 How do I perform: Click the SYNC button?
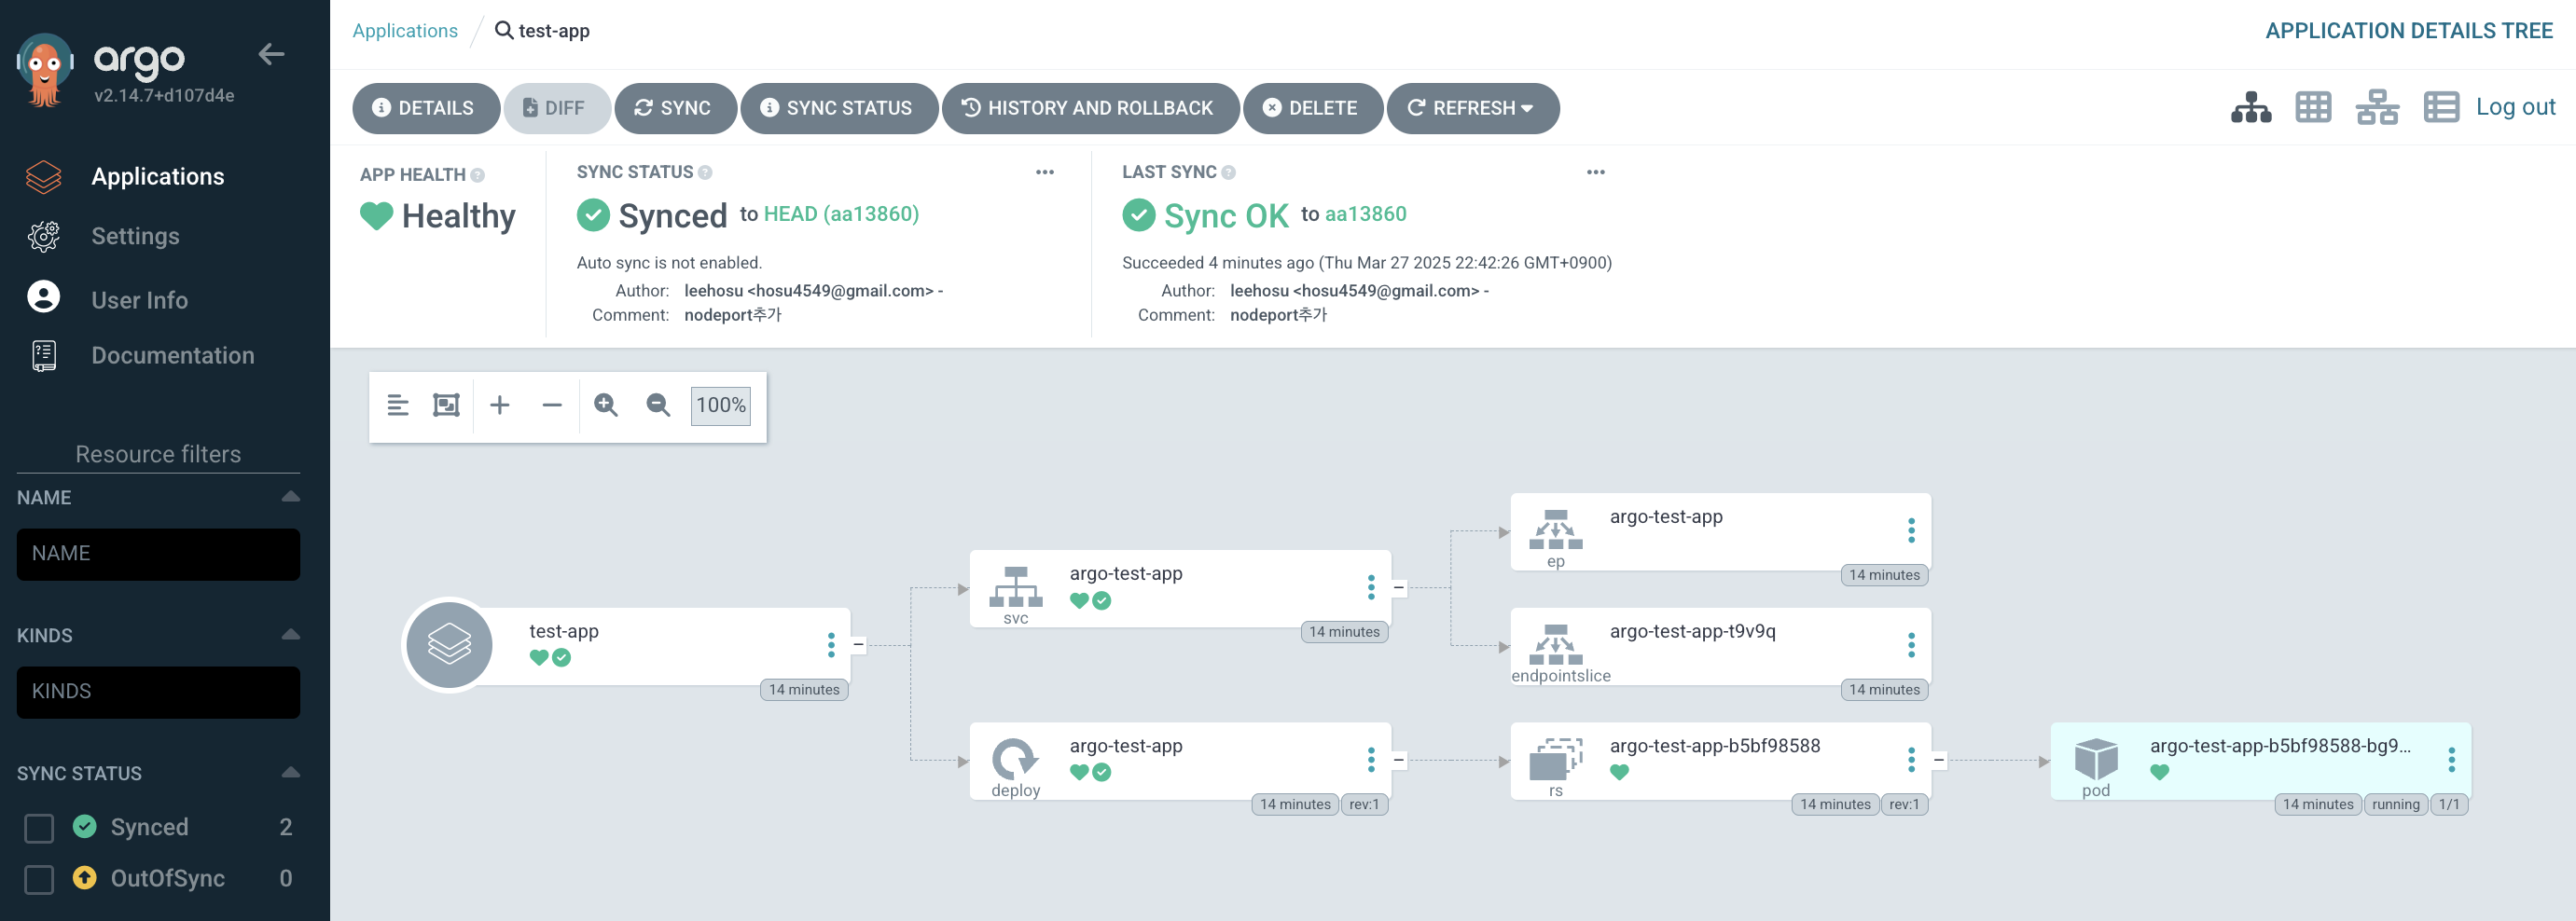(675, 108)
